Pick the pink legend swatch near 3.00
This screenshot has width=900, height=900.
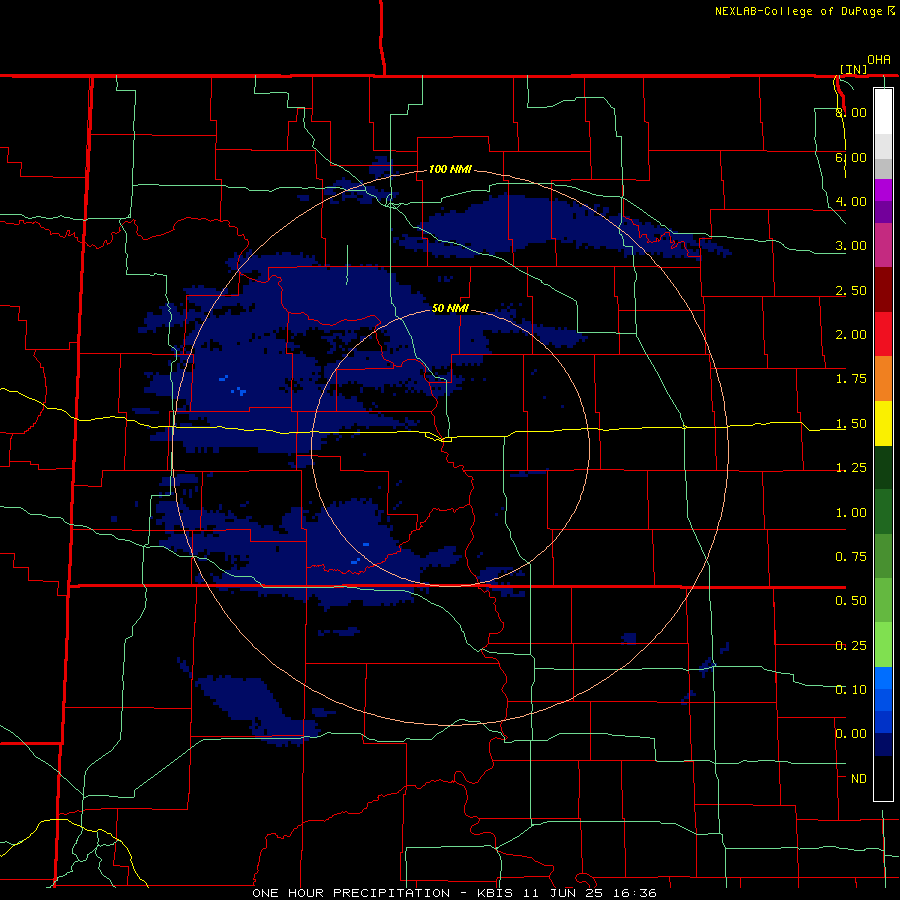pyautogui.click(x=883, y=245)
